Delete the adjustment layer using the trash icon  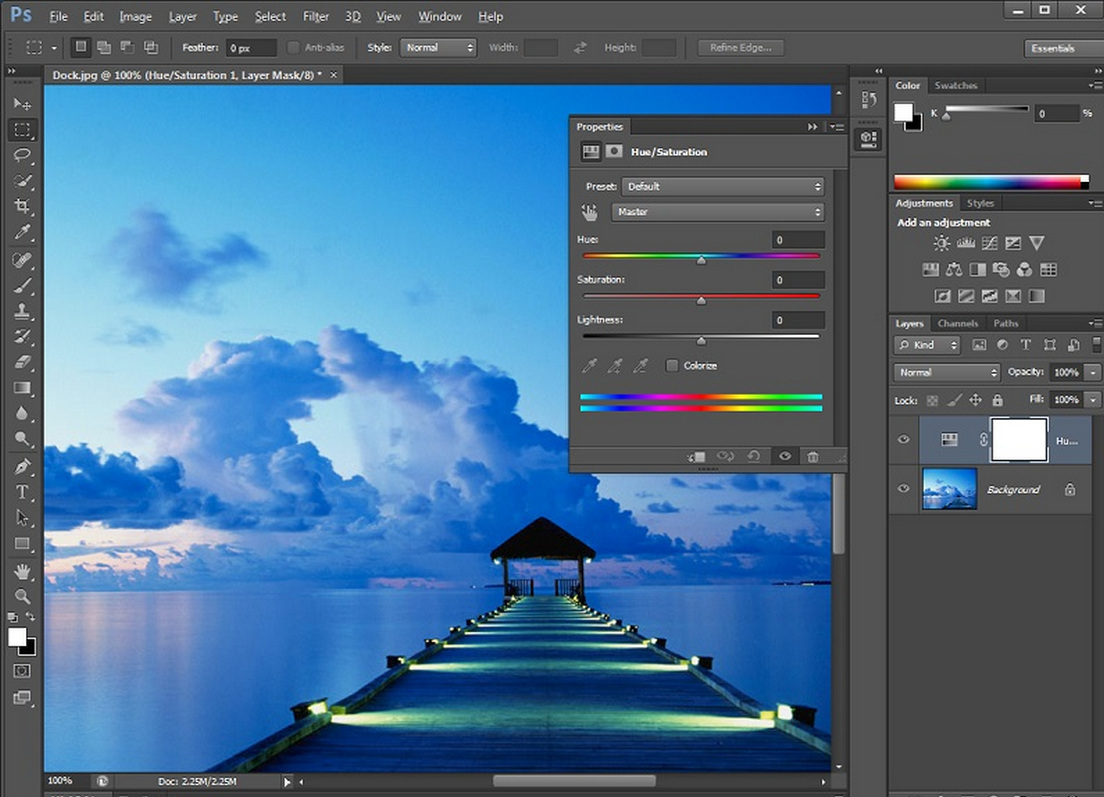813,456
